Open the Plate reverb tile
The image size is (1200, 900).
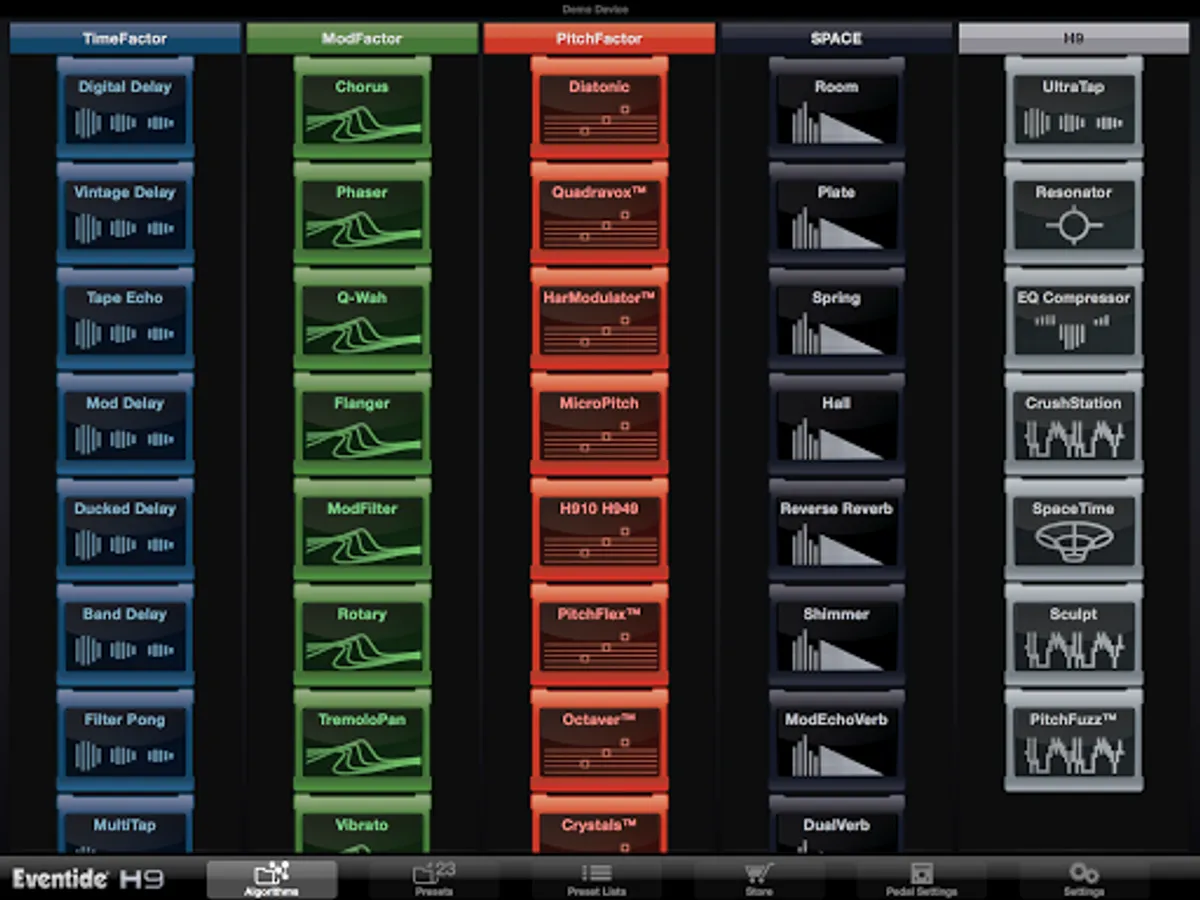pos(836,214)
